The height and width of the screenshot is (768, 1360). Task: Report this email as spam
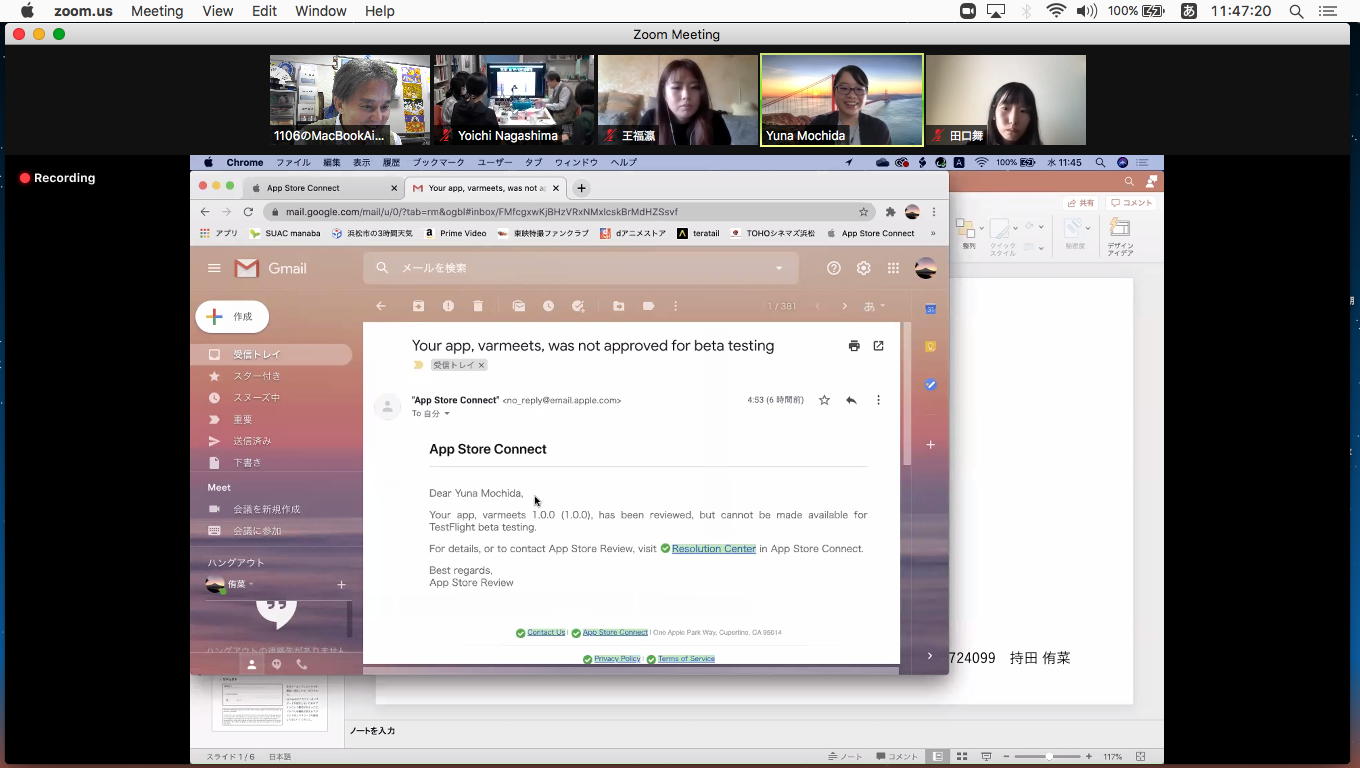(448, 306)
